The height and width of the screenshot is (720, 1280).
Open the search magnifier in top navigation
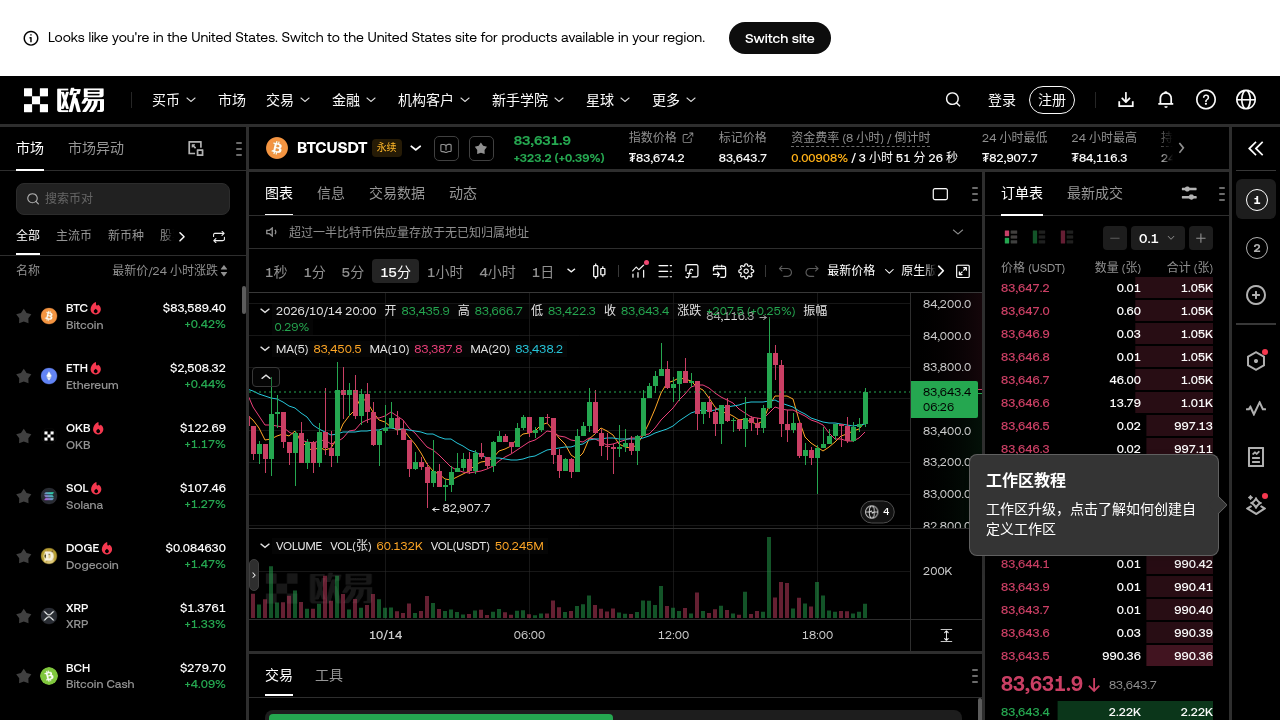[953, 100]
